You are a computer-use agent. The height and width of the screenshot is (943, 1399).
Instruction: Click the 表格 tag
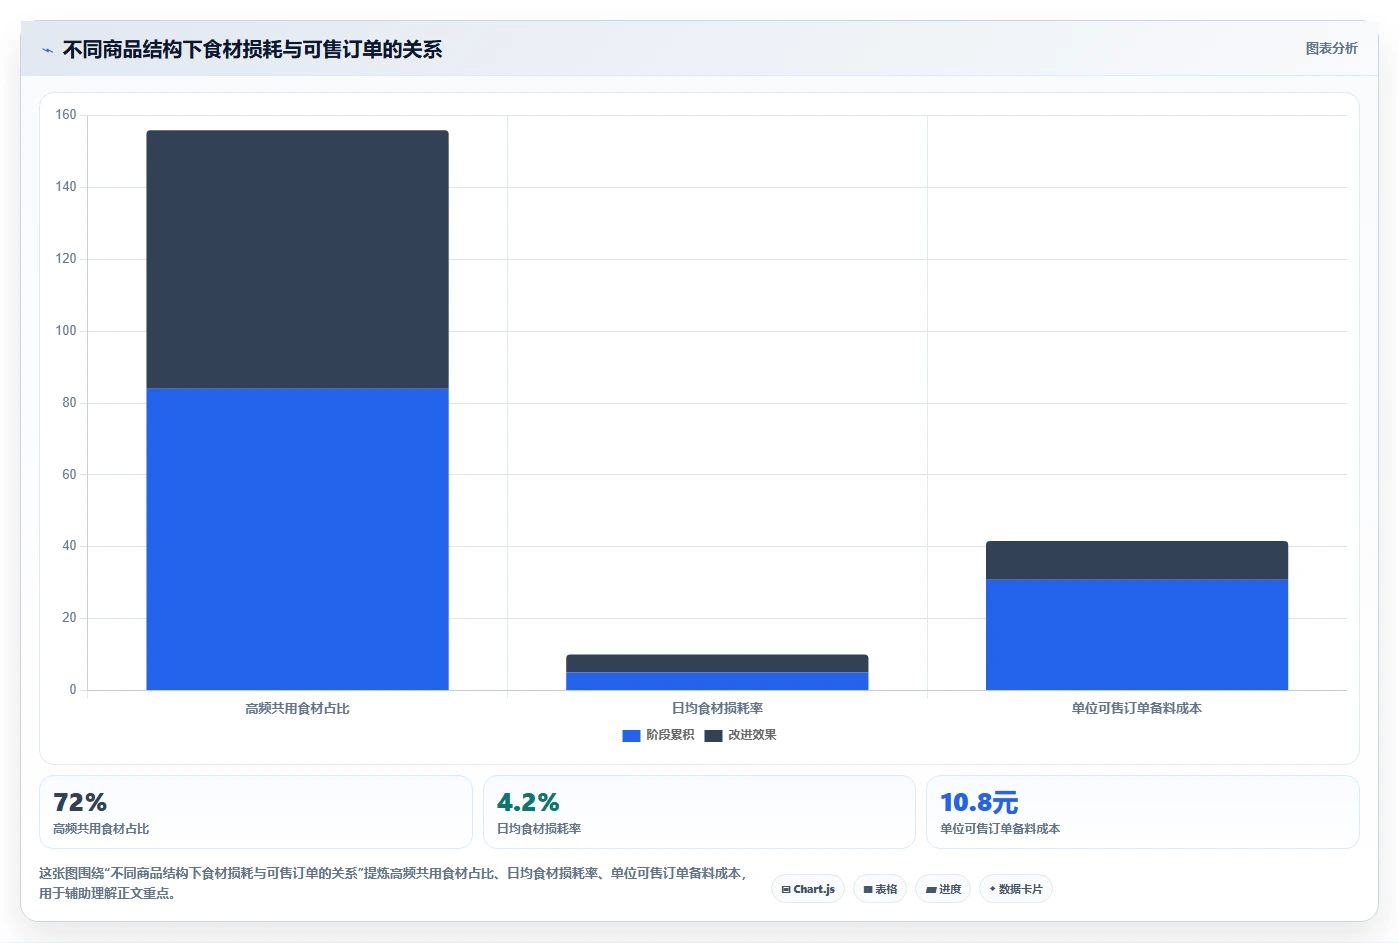(880, 889)
